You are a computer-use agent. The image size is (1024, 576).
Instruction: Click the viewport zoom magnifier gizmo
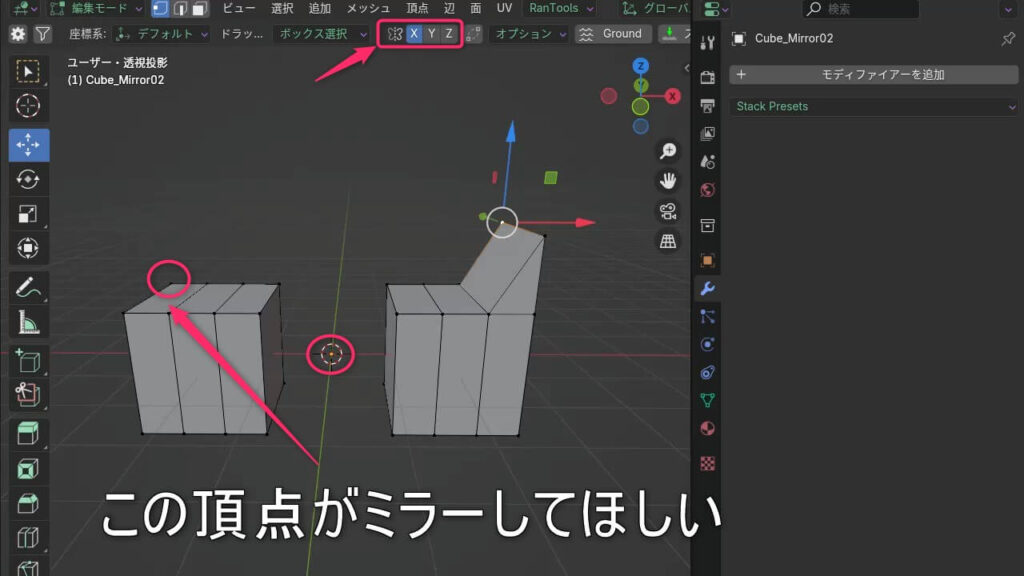coord(668,152)
